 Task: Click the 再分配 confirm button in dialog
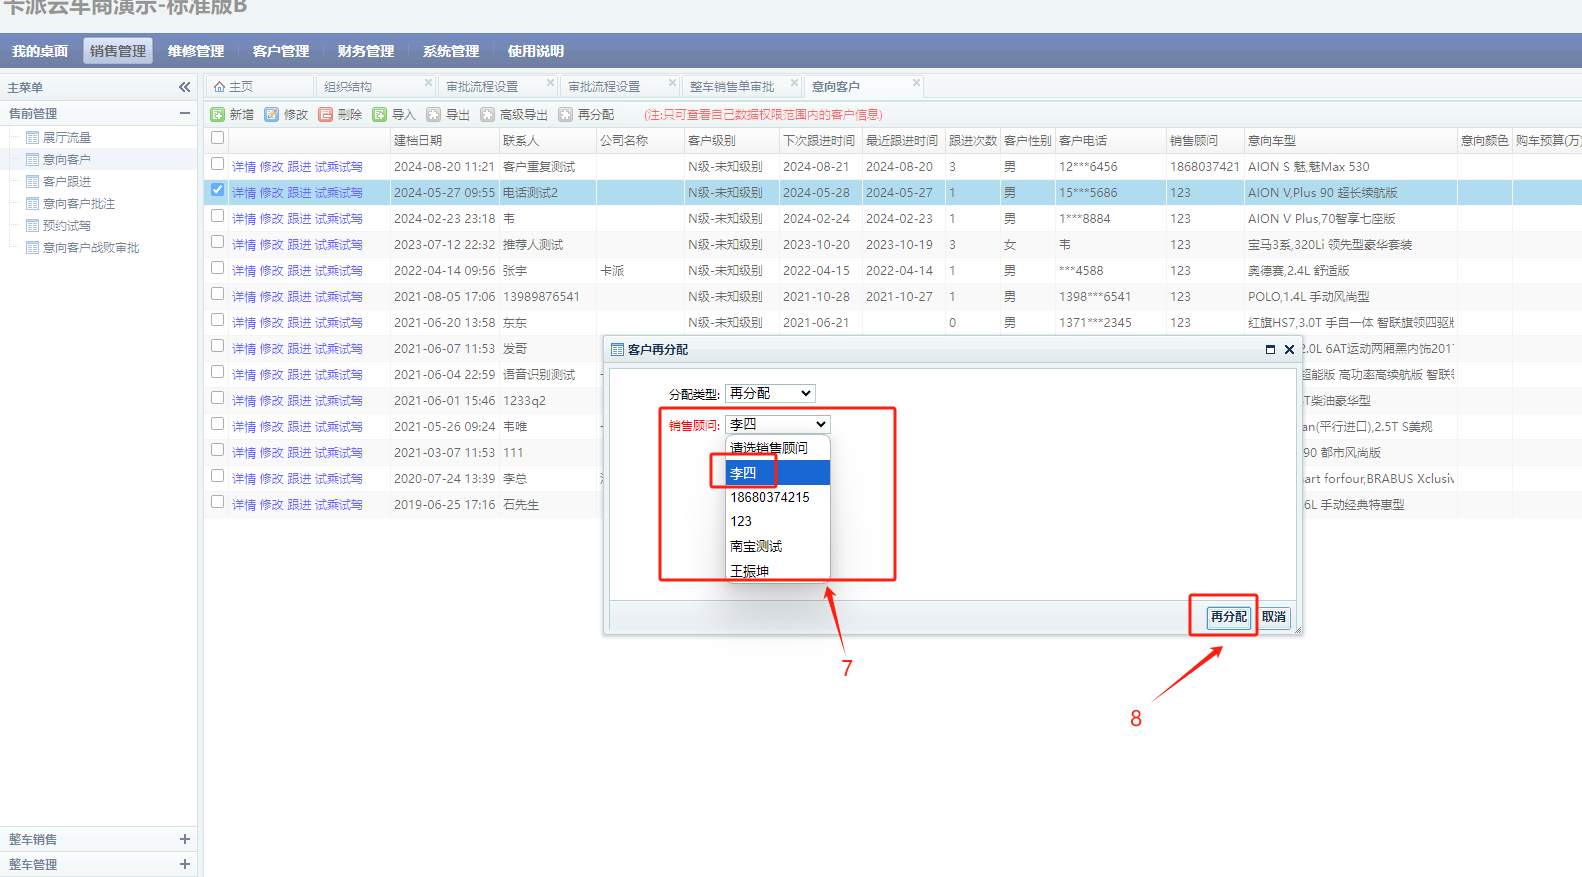(x=1228, y=617)
